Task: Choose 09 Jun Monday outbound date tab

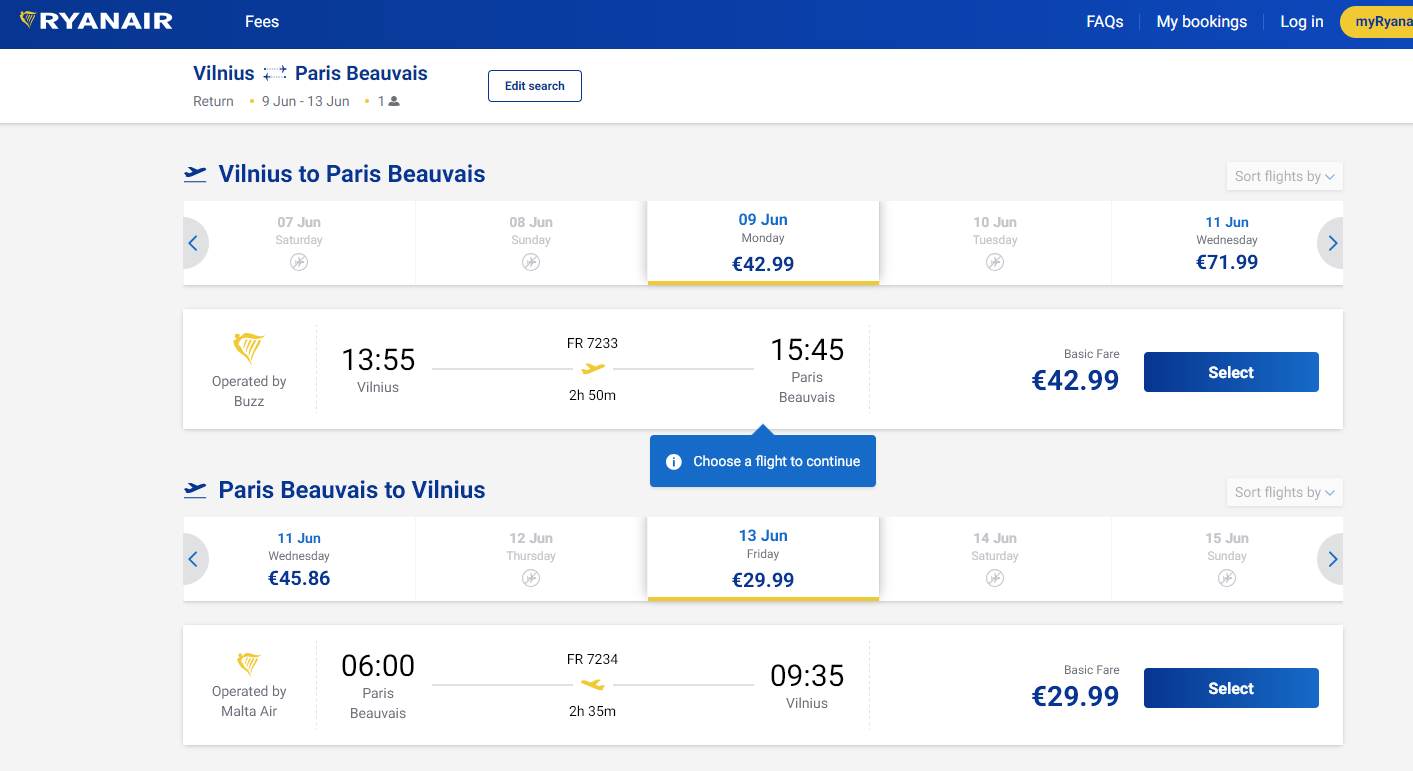Action: (763, 243)
